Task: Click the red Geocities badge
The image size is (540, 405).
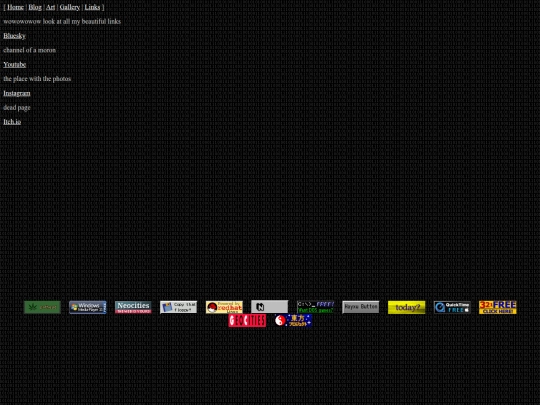Action: coord(247,321)
